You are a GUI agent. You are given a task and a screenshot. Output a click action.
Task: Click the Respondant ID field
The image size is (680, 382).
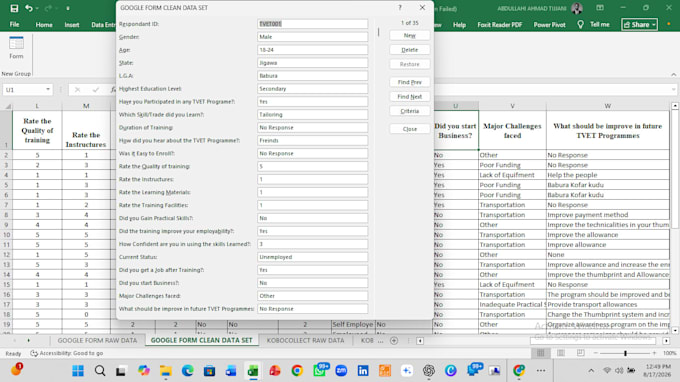312,24
